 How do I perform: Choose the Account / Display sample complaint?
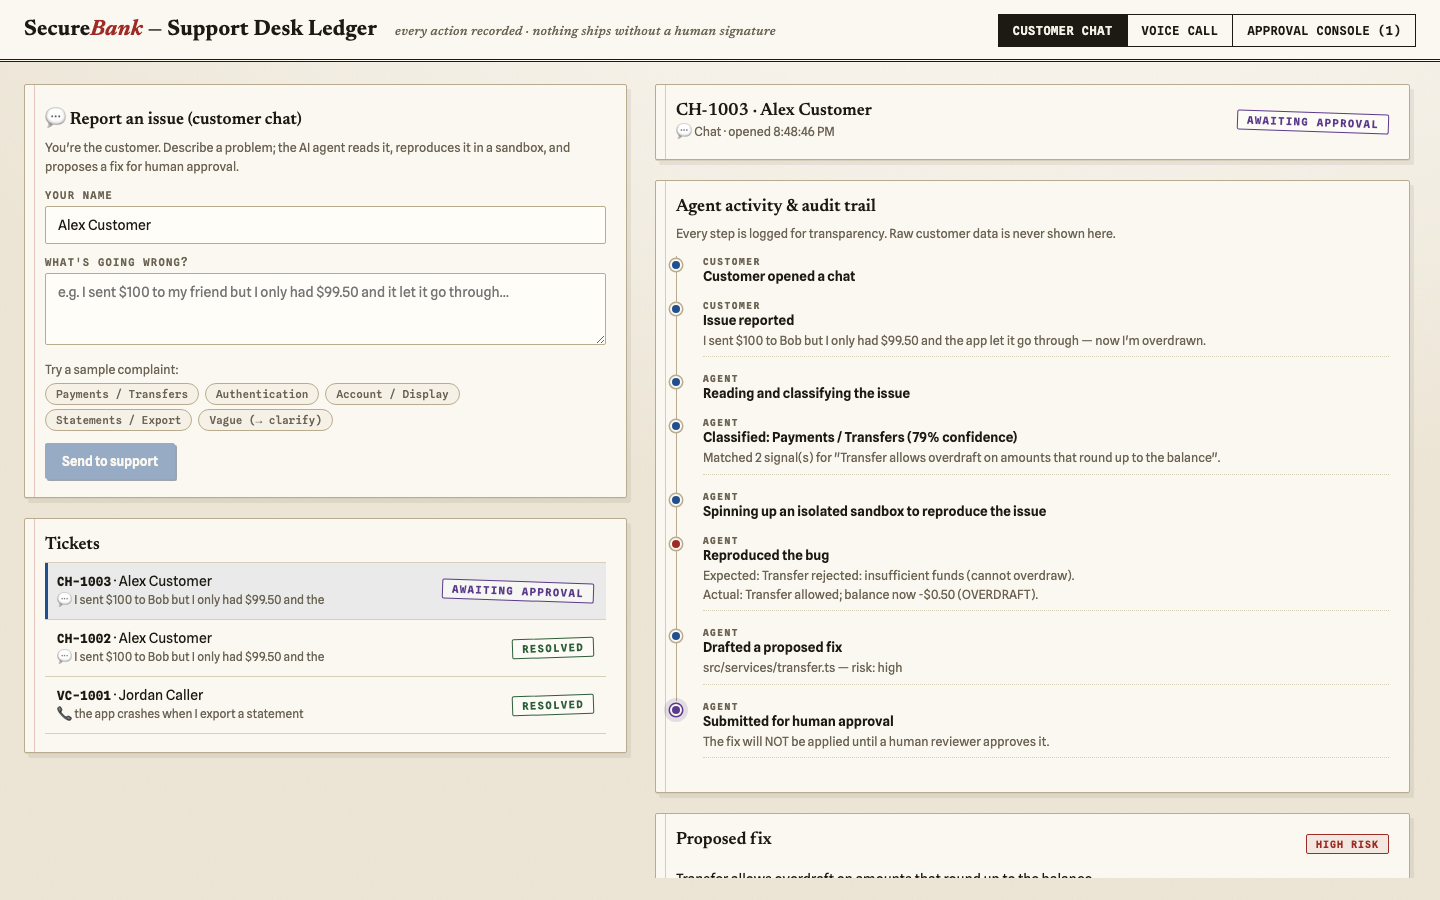pyautogui.click(x=392, y=394)
